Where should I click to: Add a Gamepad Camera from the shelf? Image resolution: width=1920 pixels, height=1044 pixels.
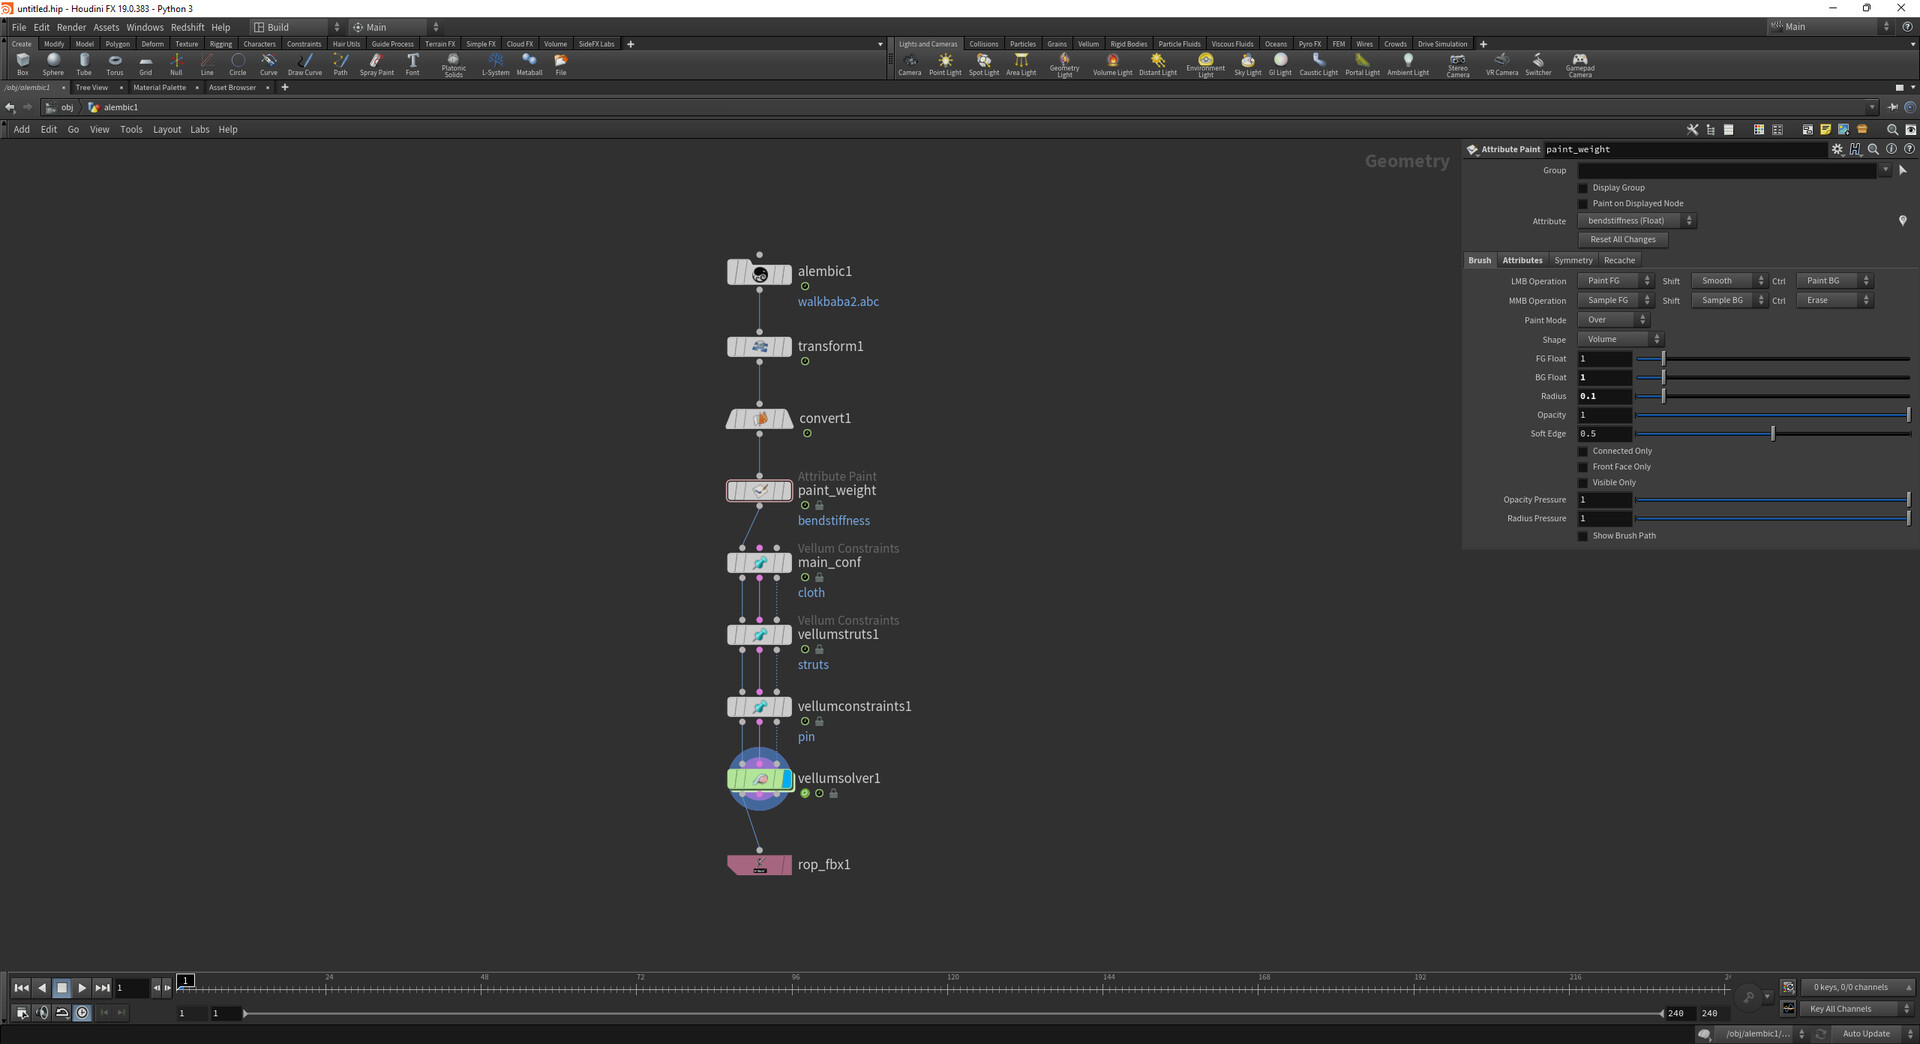pyautogui.click(x=1580, y=65)
